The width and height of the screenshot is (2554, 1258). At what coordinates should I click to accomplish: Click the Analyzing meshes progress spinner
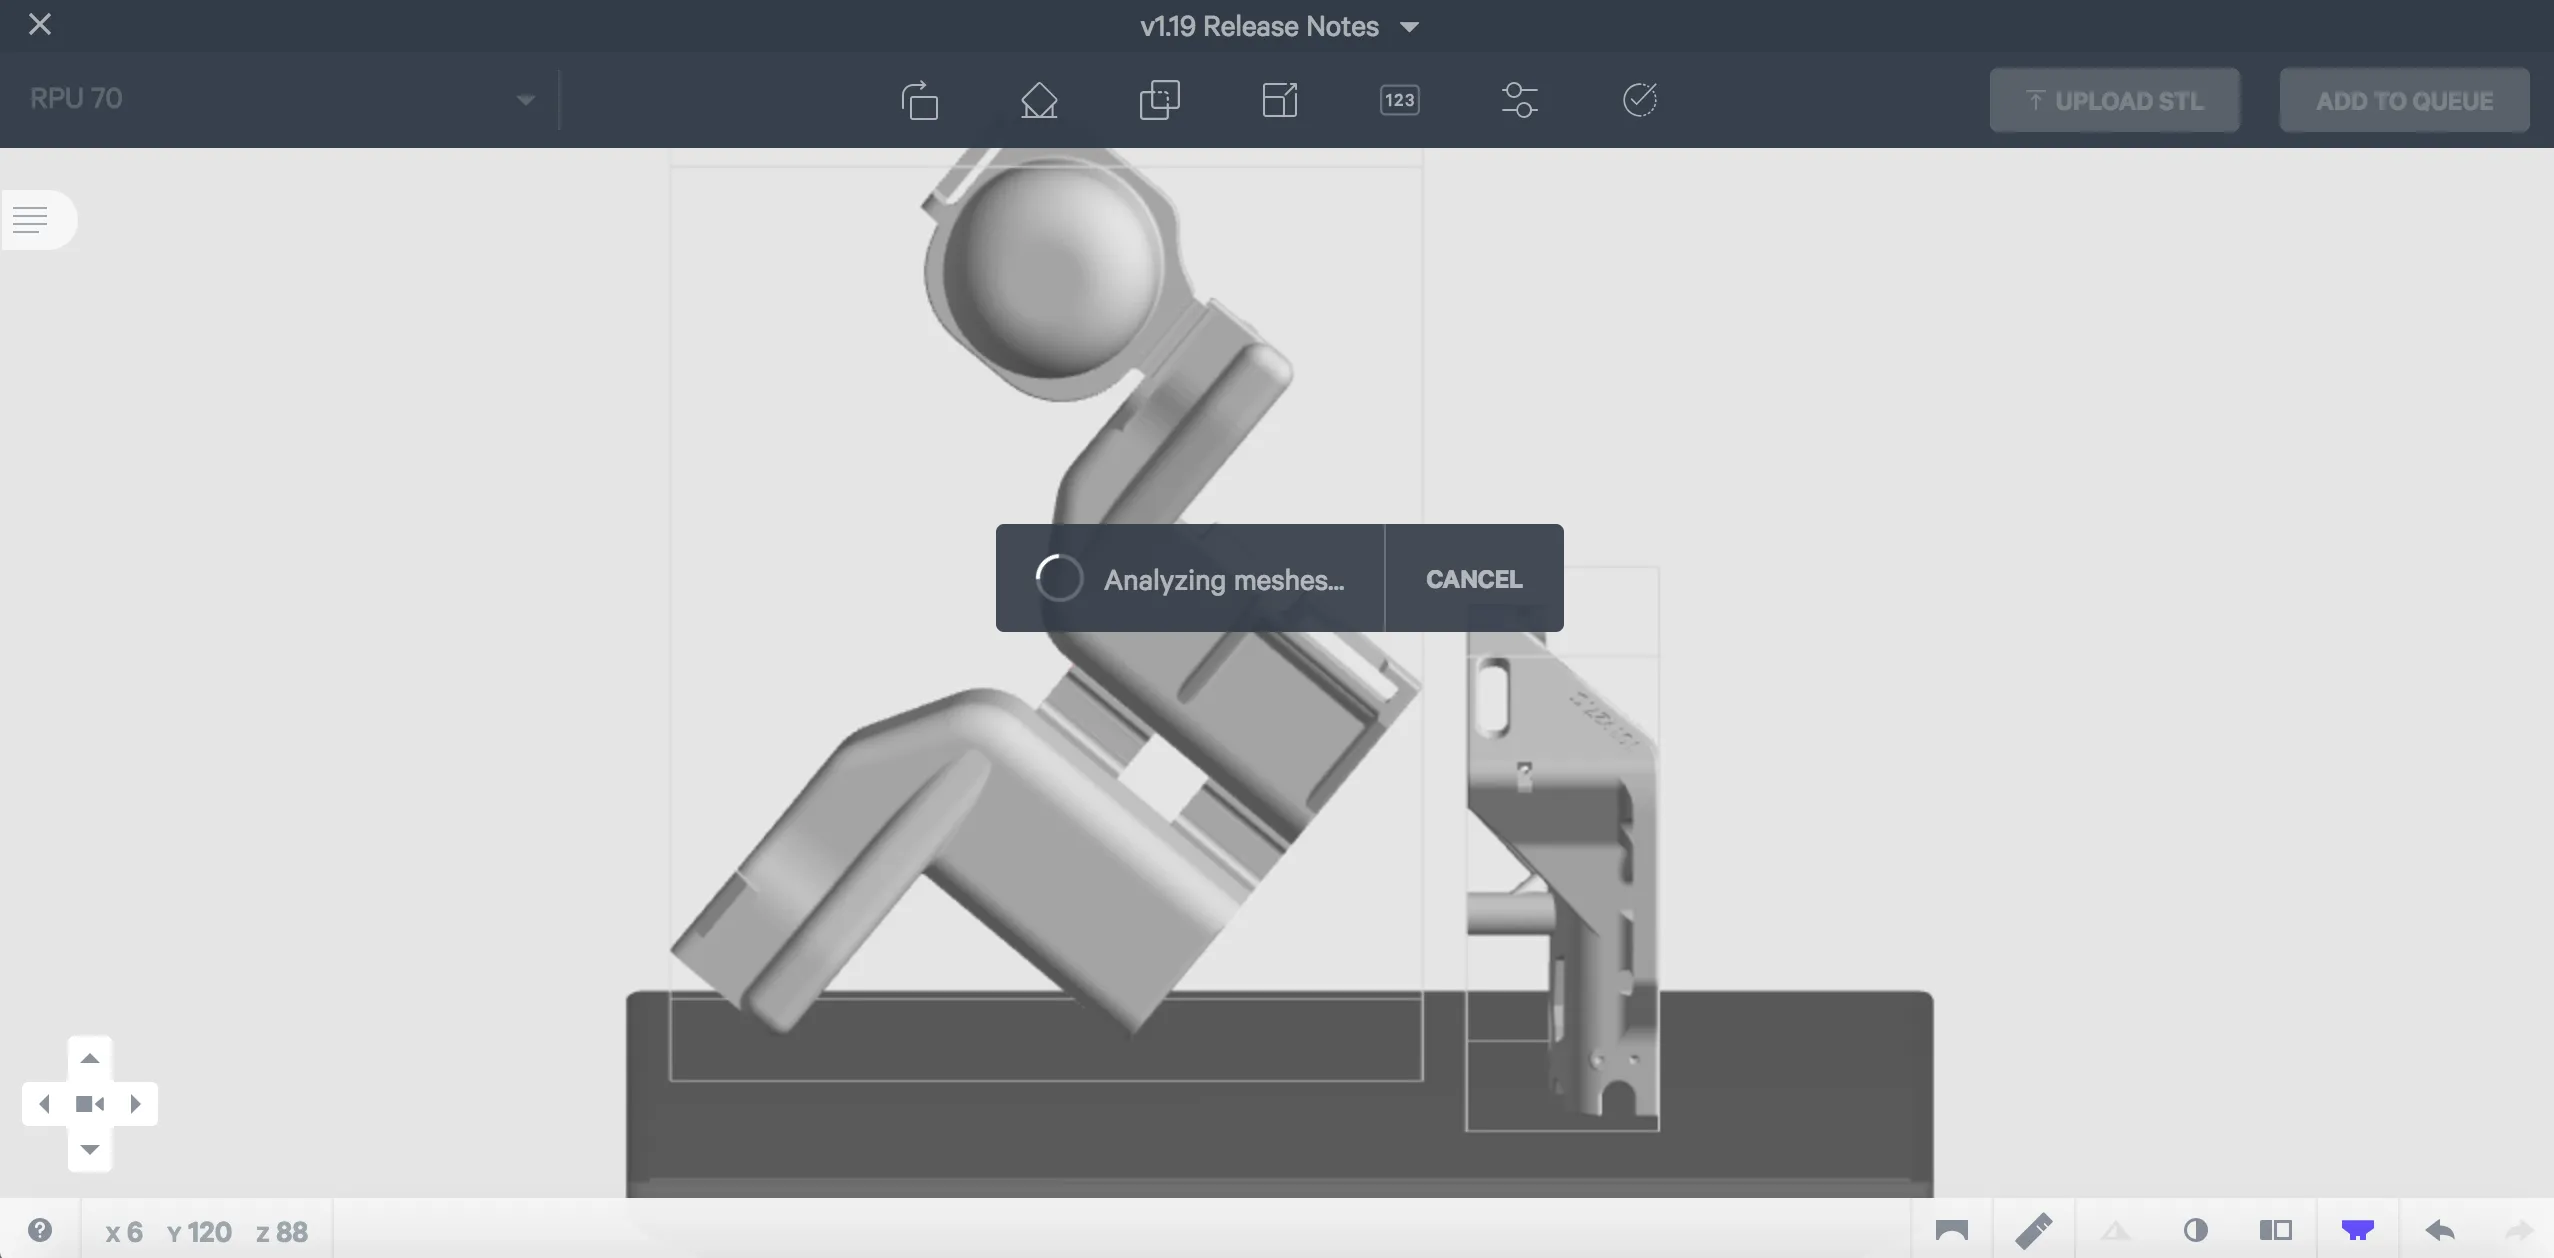1059,578
